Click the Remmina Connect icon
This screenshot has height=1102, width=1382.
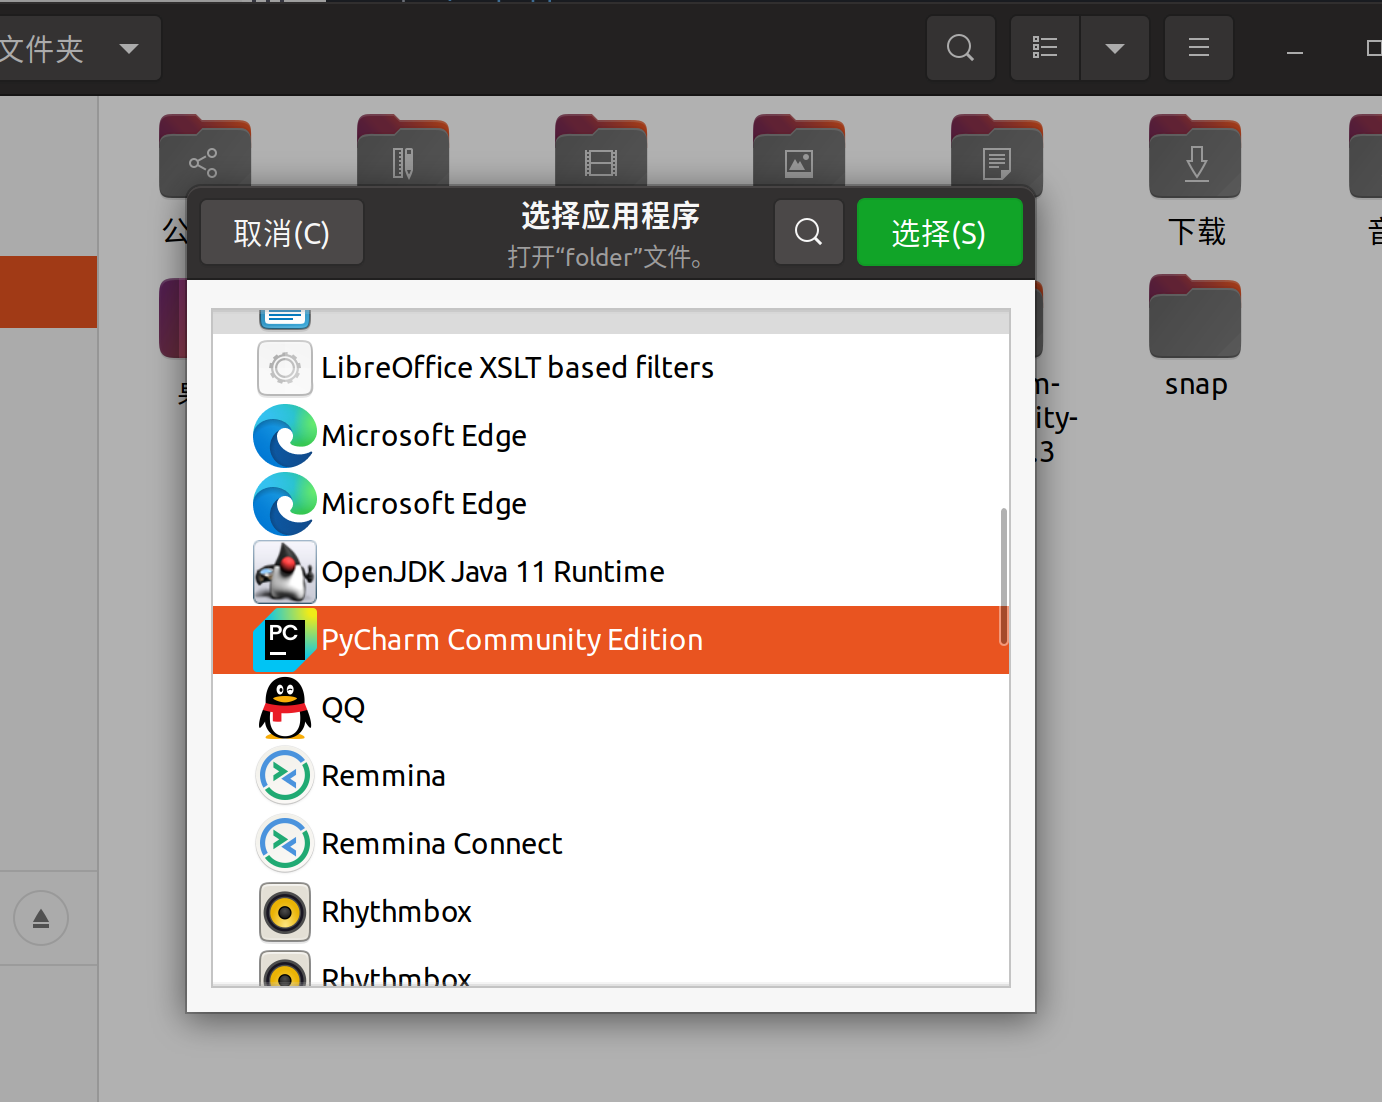[x=285, y=844]
